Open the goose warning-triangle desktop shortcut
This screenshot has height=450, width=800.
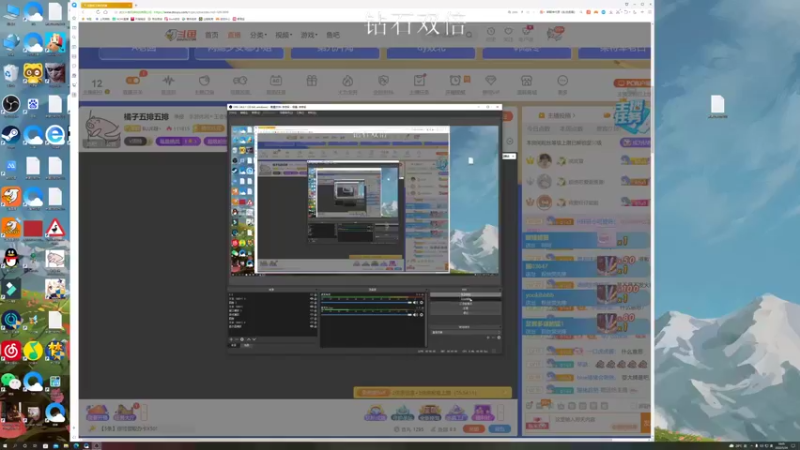tap(55, 228)
